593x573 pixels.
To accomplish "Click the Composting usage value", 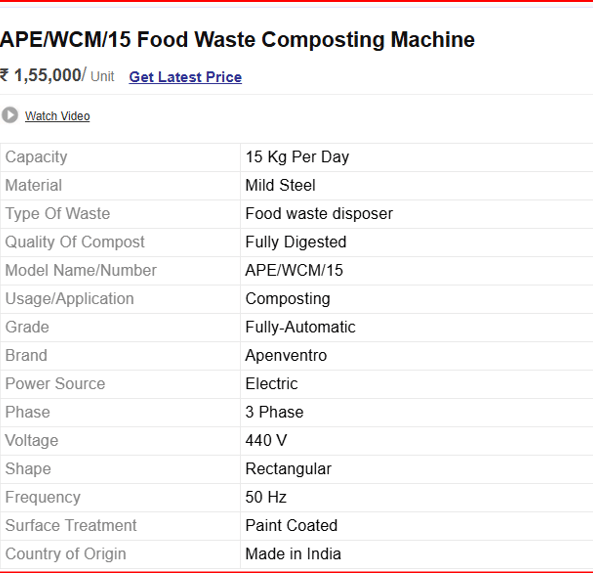I will coord(288,299).
